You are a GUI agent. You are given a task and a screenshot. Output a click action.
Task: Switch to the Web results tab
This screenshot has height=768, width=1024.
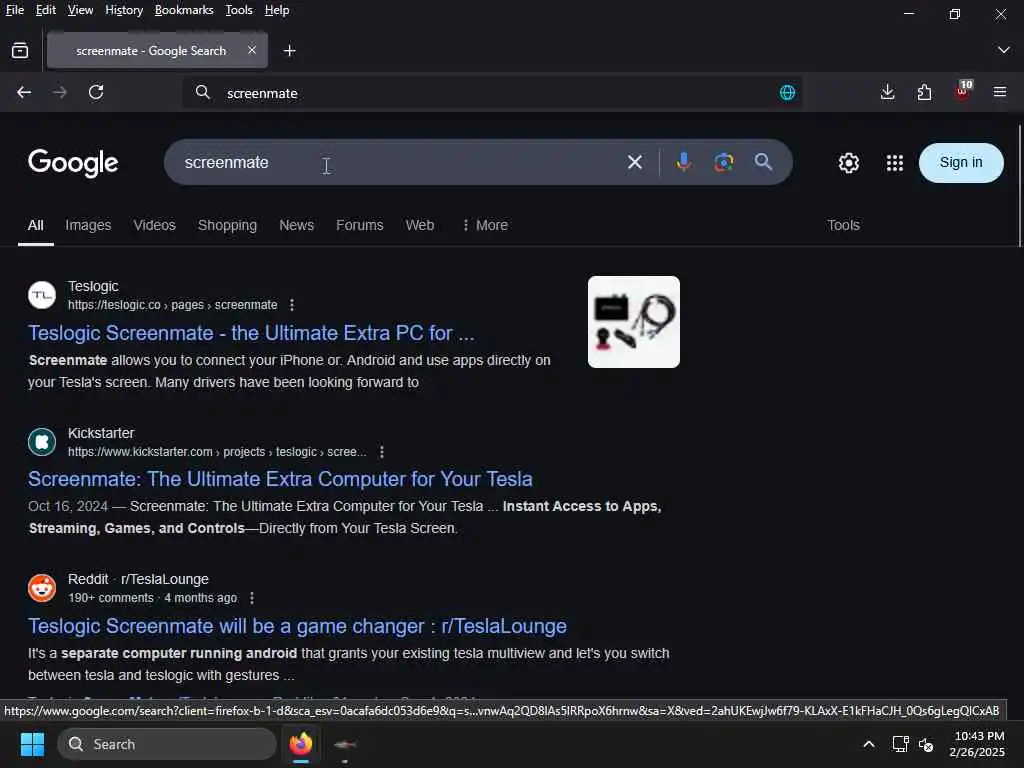tap(419, 225)
